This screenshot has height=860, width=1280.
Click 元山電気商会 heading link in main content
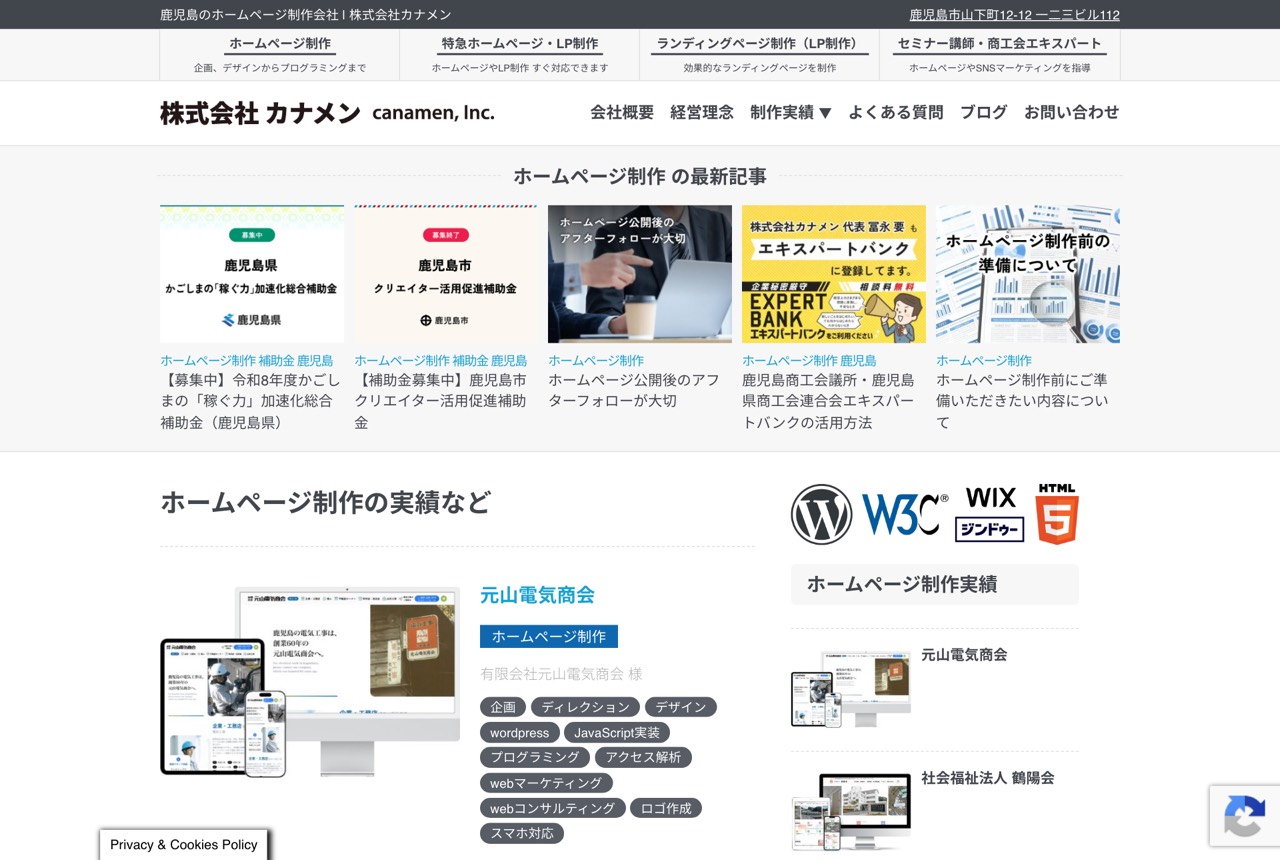537,595
